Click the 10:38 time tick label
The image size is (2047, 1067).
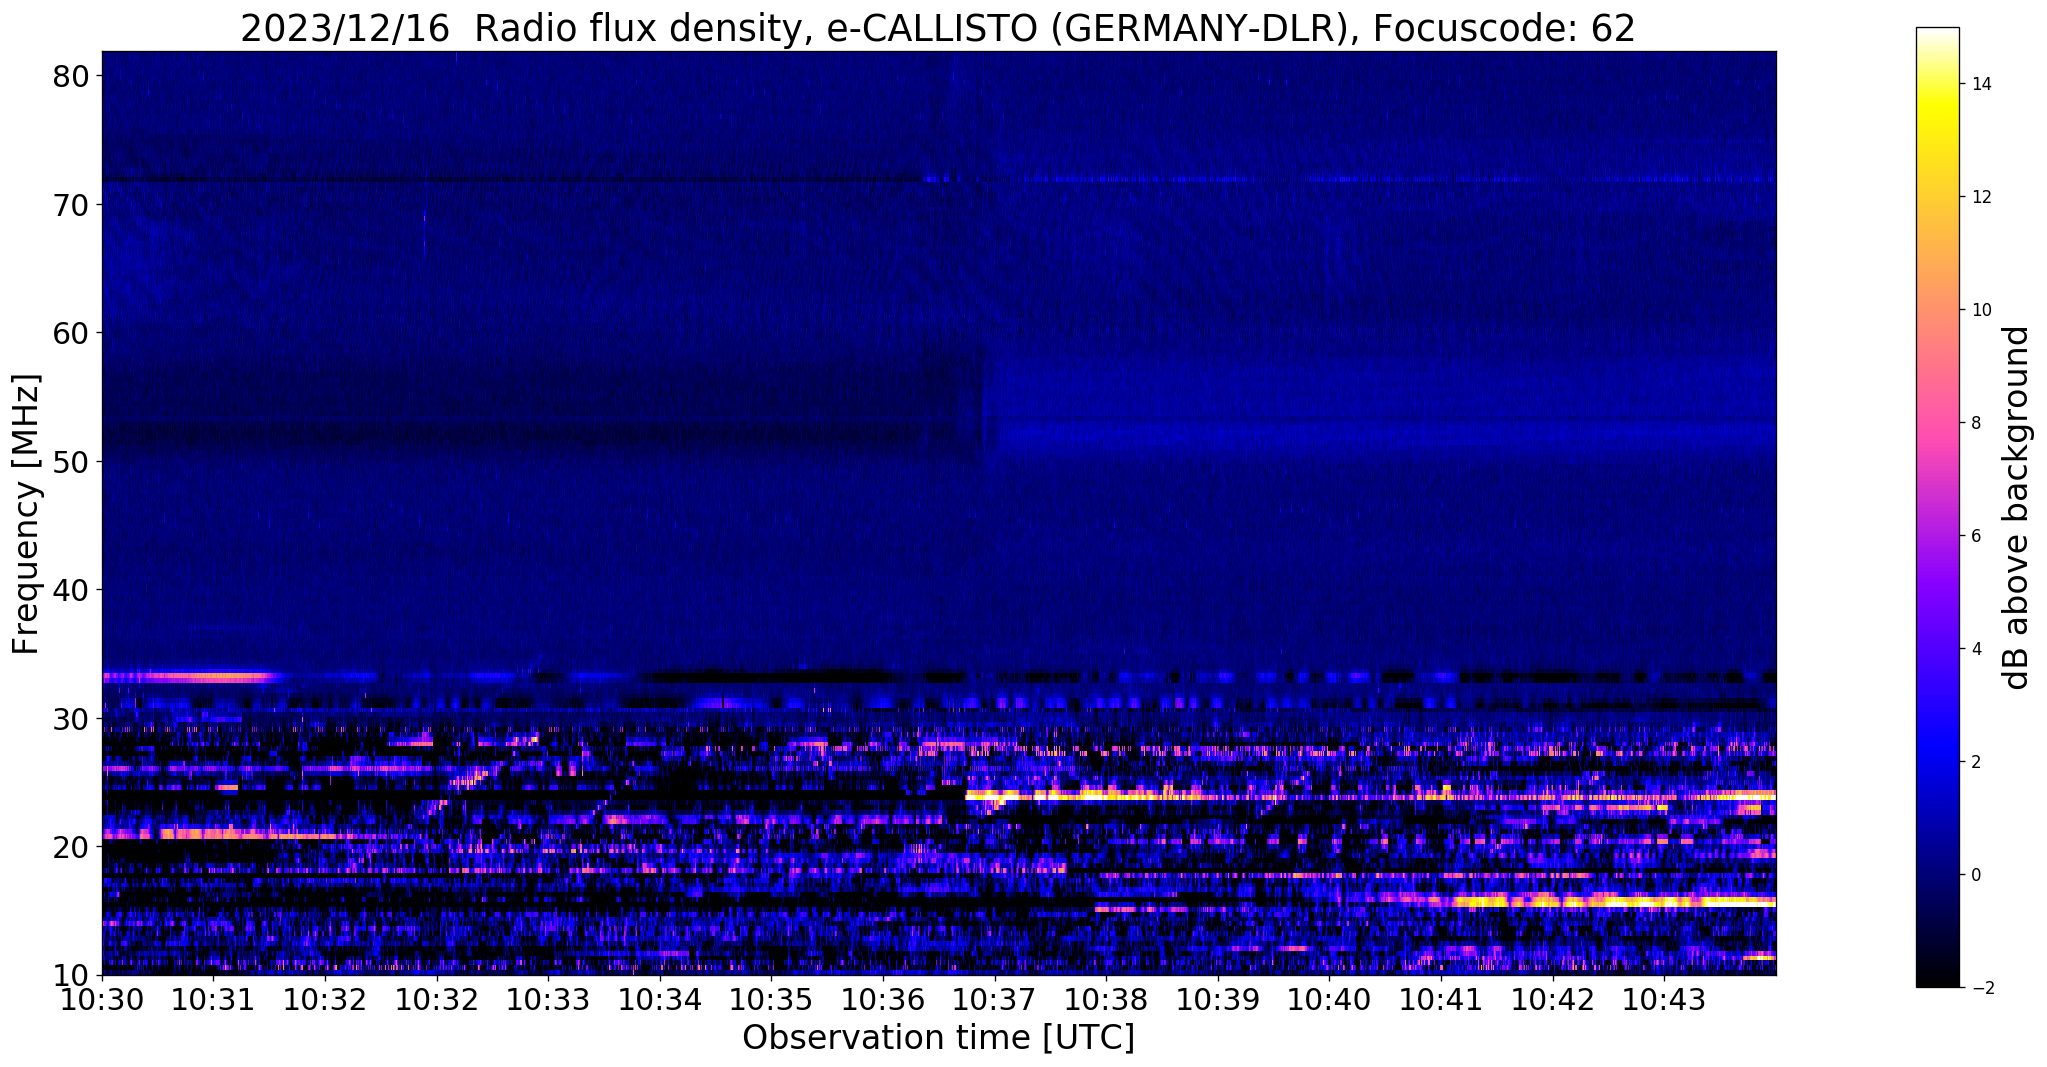[1106, 1000]
